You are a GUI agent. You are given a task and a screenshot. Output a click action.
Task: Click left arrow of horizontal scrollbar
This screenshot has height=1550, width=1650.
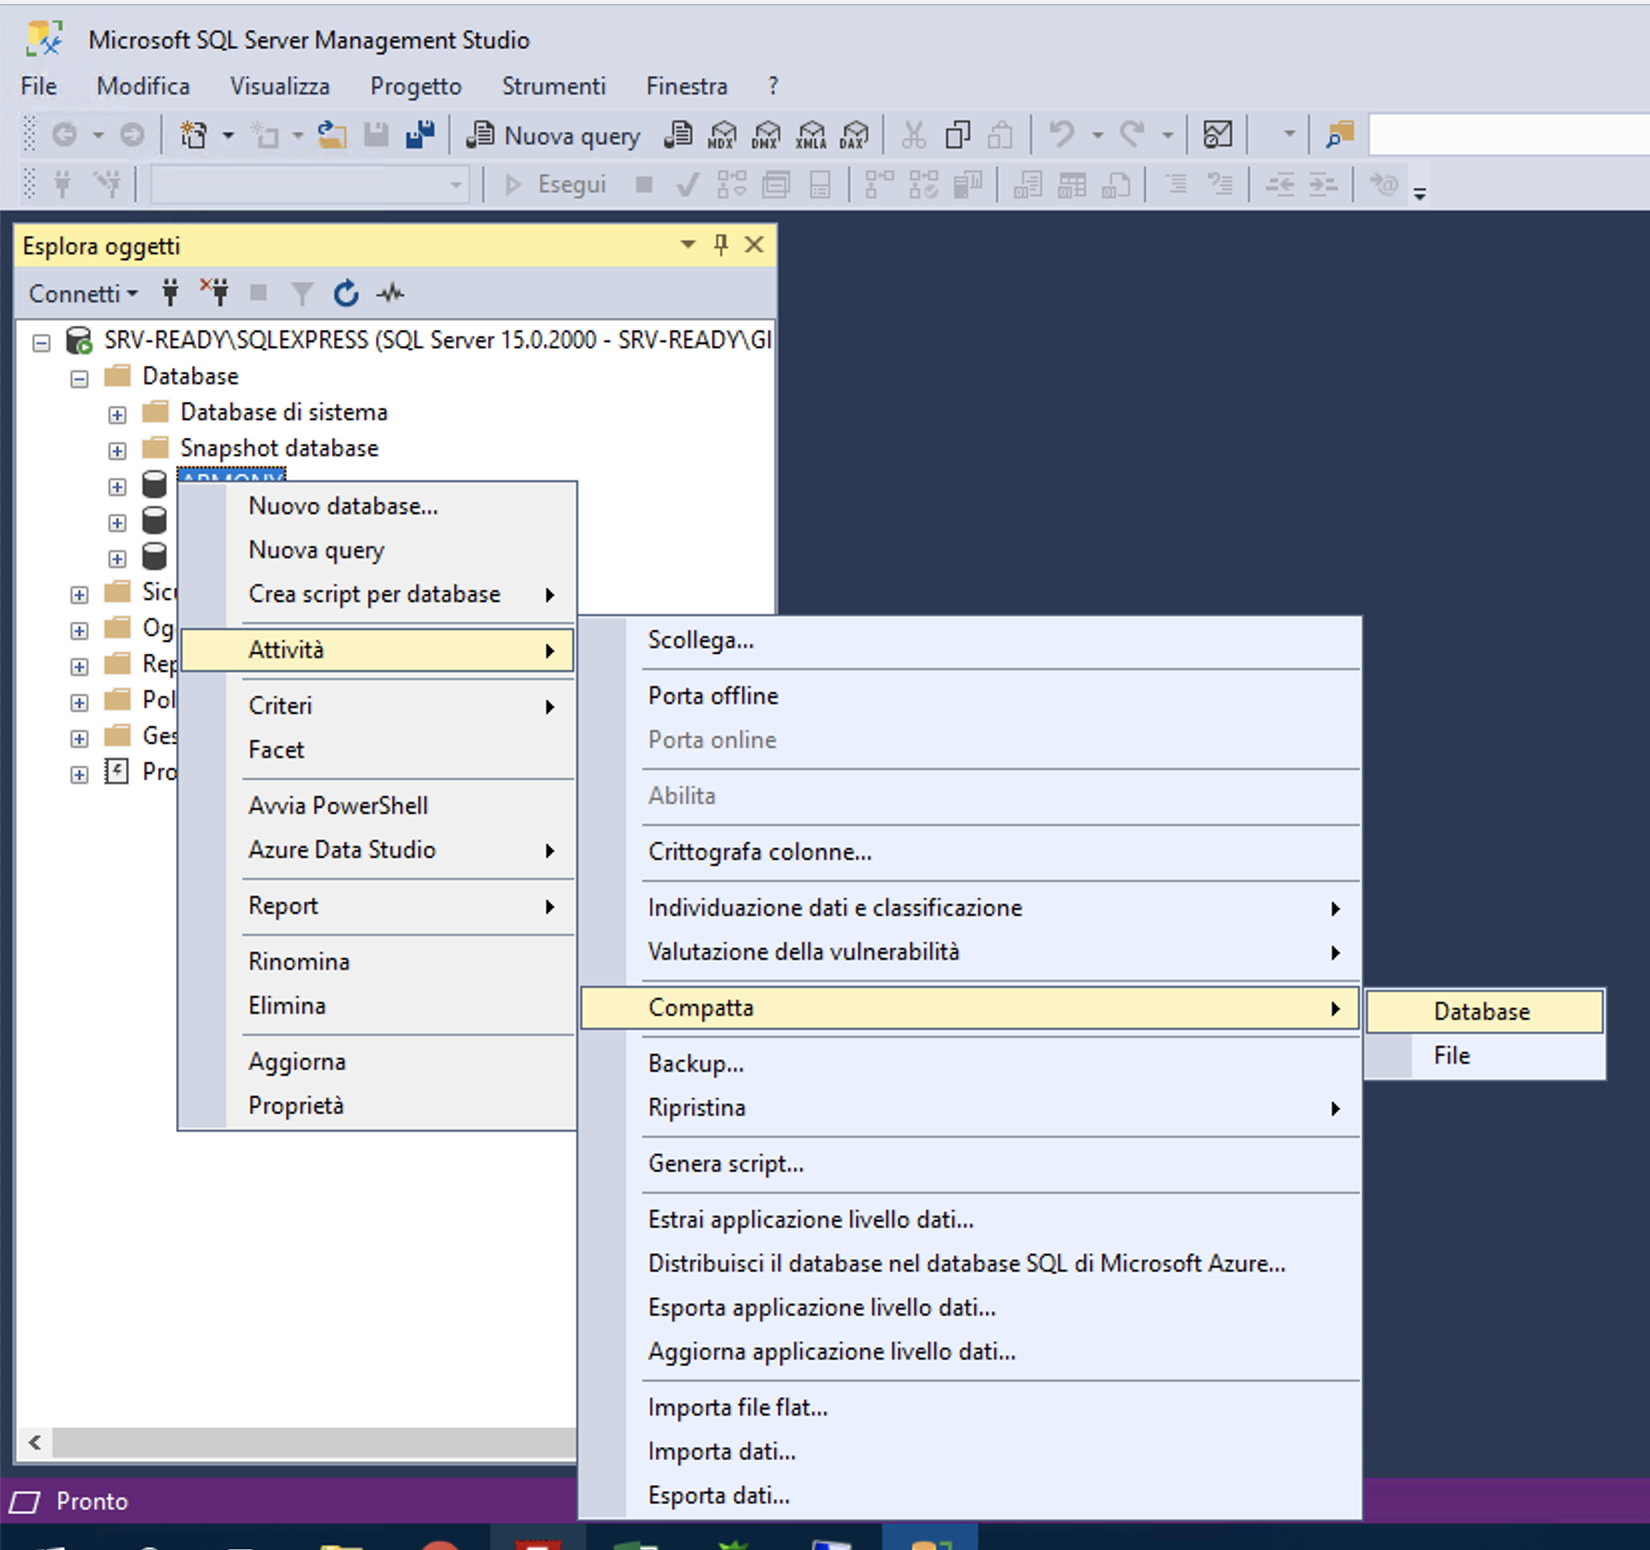point(35,1442)
